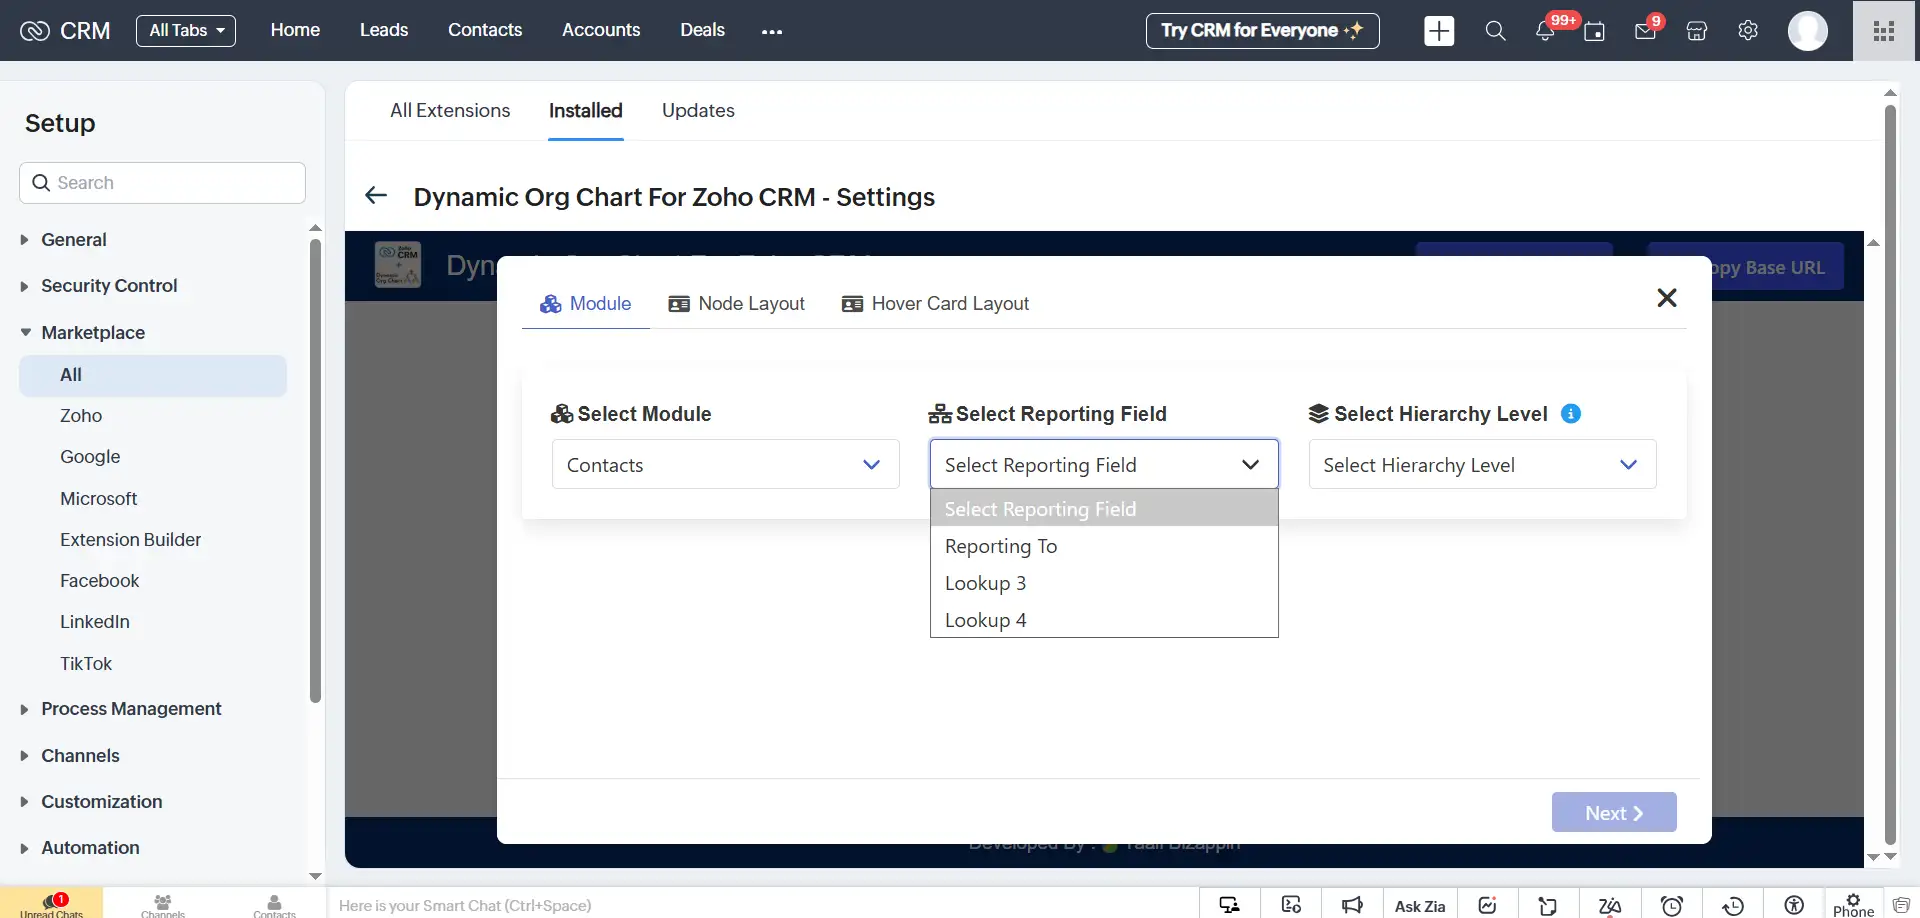Click the plus create-record icon

(x=1439, y=31)
